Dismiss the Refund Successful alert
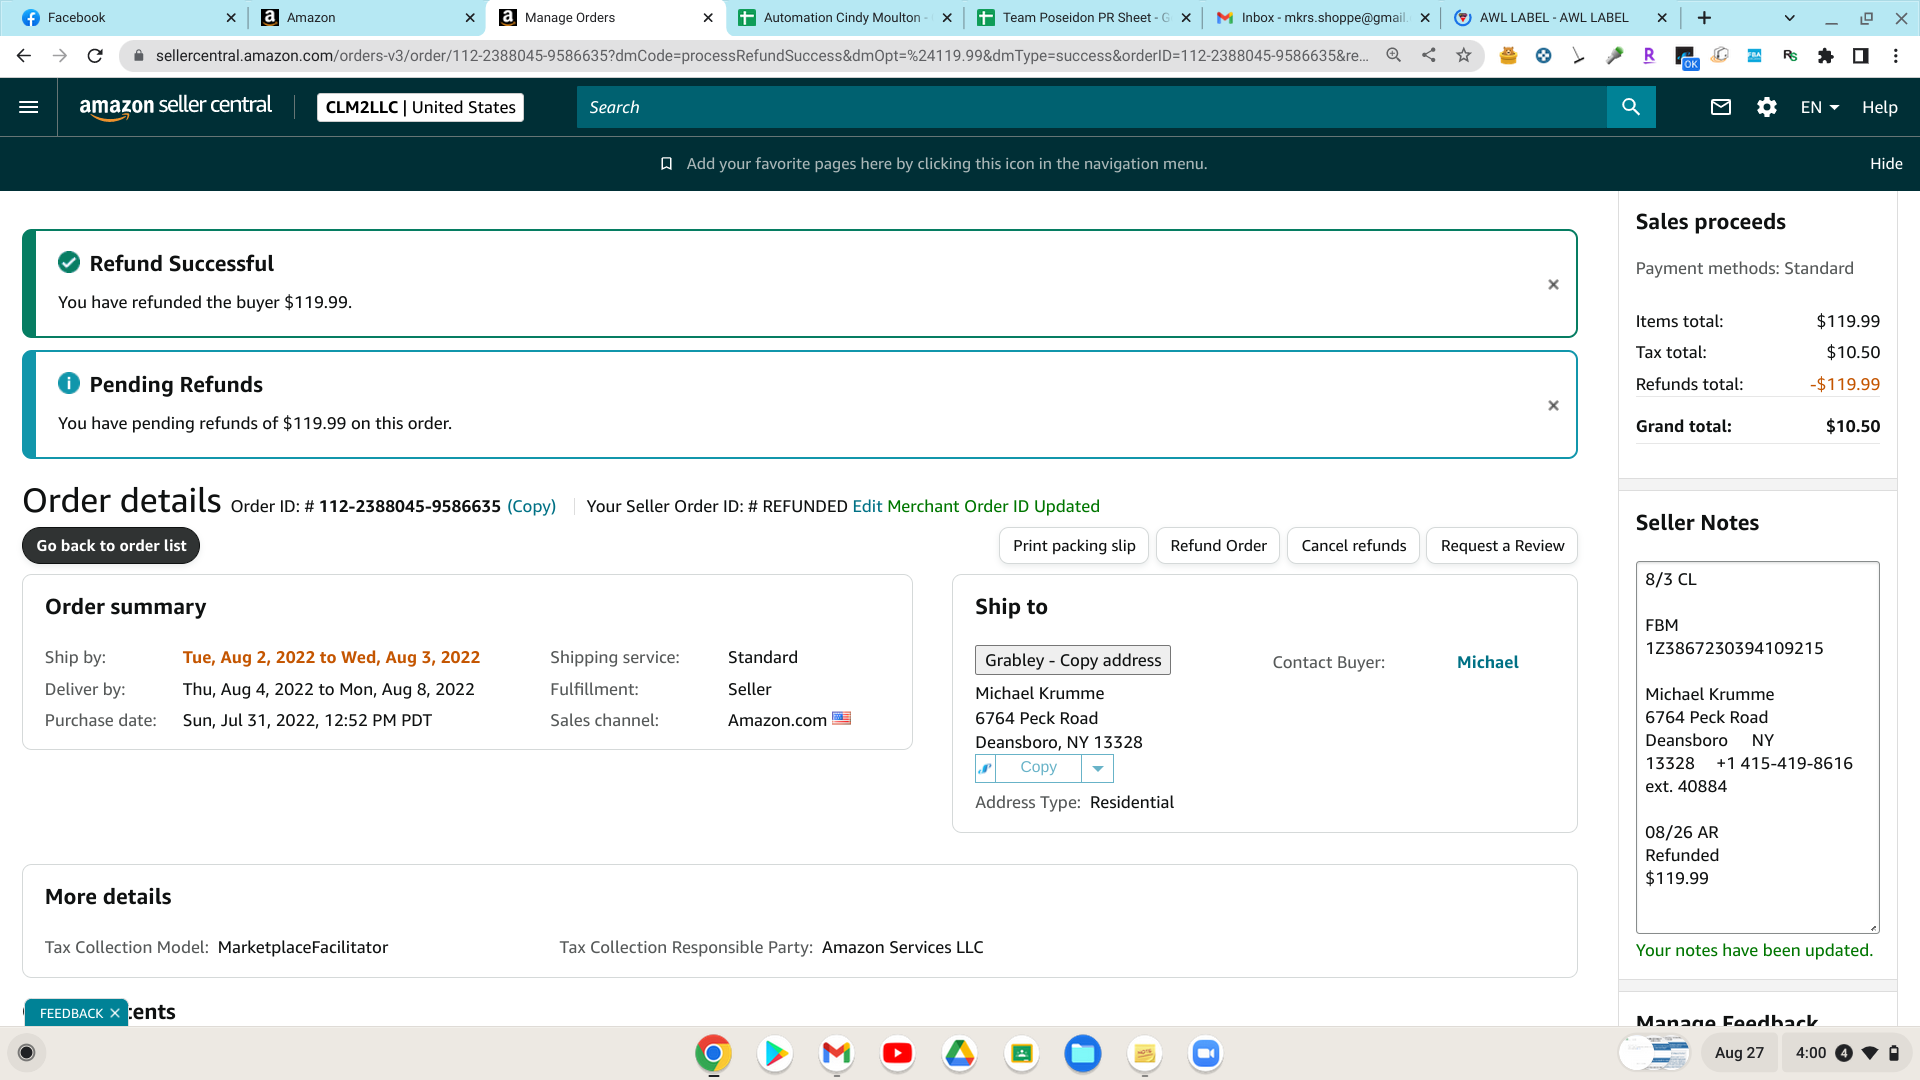 pos(1553,285)
